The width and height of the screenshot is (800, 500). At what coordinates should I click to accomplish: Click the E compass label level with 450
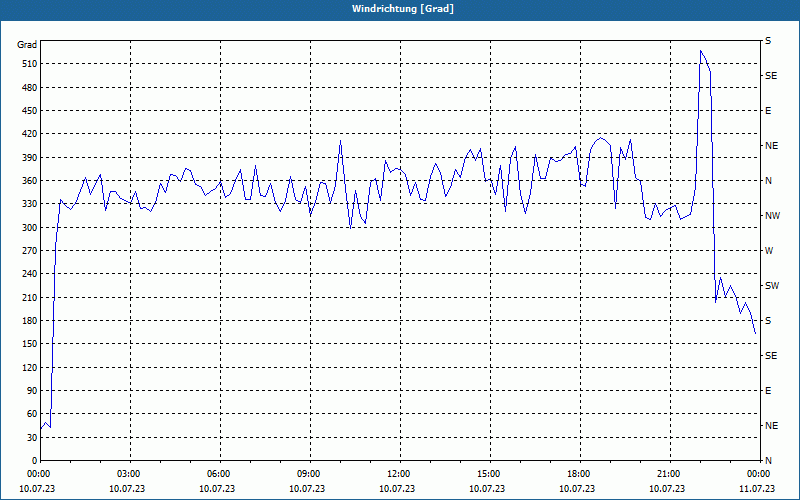(x=768, y=111)
